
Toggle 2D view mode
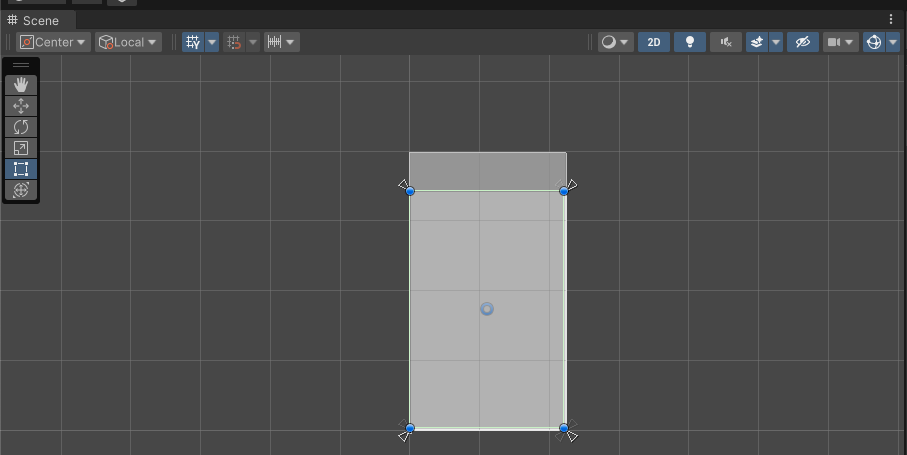653,42
